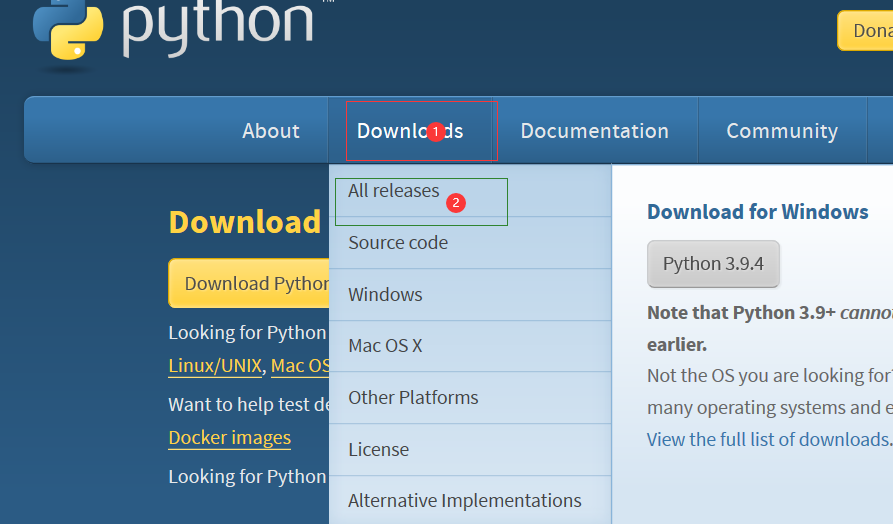Open the Documentation menu
Image resolution: width=893 pixels, height=524 pixels.
coord(595,131)
